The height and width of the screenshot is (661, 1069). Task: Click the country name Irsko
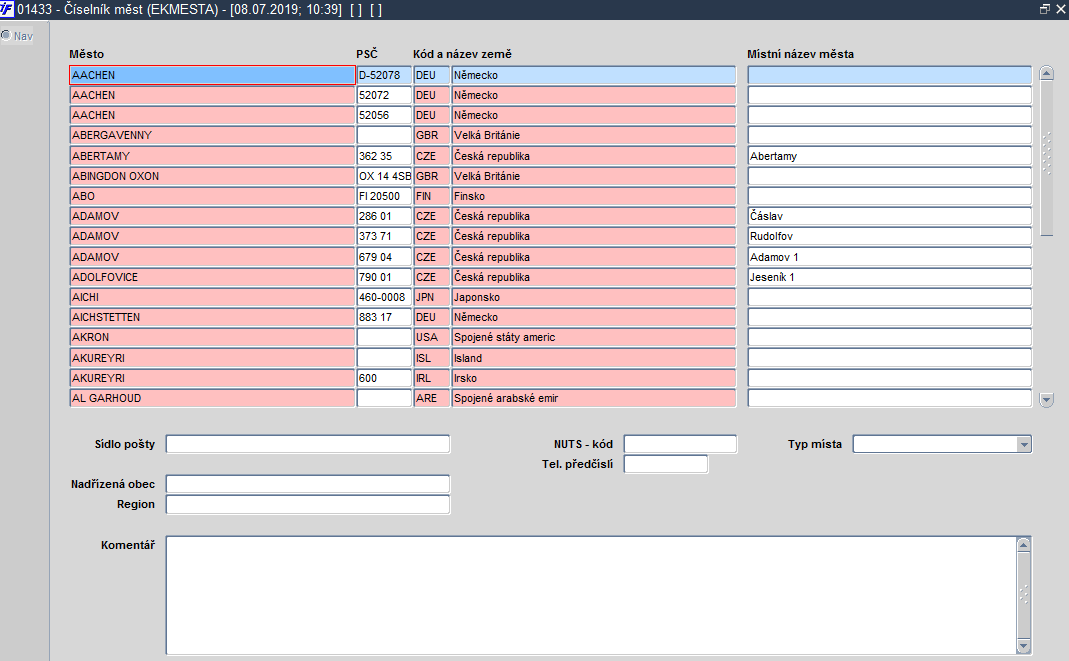(x=594, y=378)
